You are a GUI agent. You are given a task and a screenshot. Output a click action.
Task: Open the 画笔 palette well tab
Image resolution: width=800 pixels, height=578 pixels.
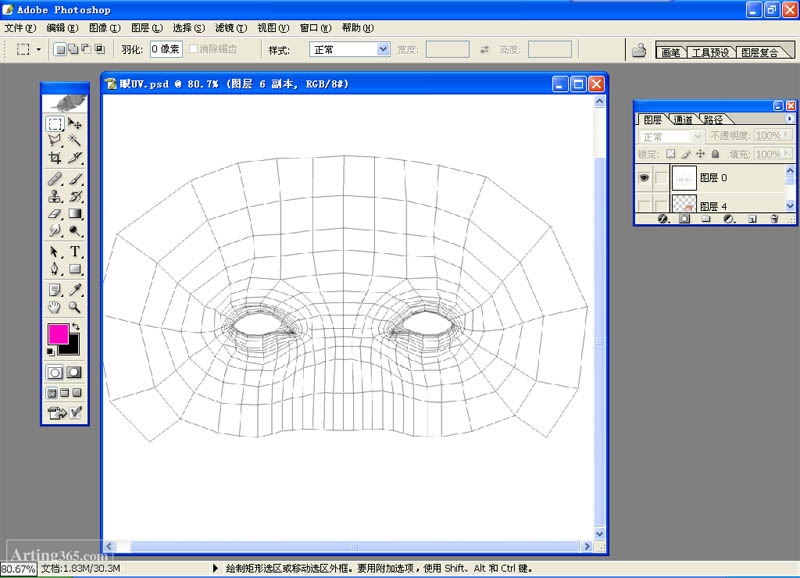[x=671, y=52]
